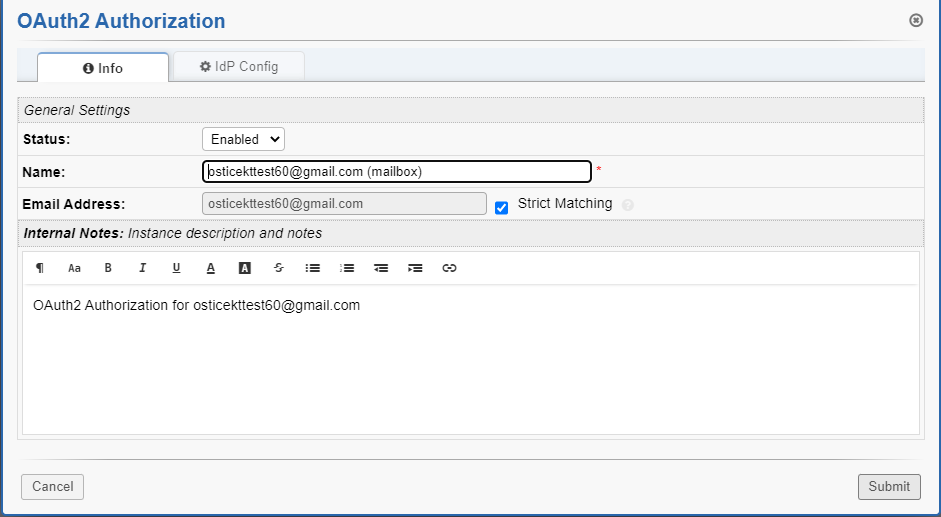Apply underline formatting to notes text

click(176, 268)
